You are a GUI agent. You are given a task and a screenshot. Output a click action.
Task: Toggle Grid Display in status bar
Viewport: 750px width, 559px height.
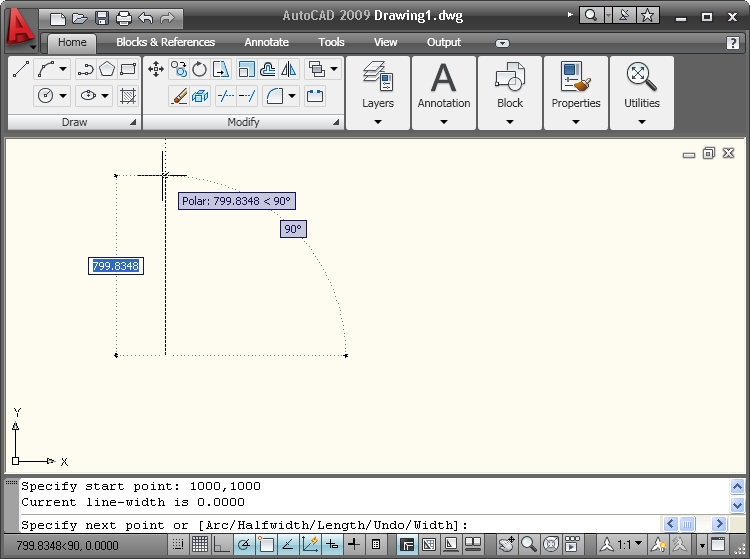coord(199,544)
